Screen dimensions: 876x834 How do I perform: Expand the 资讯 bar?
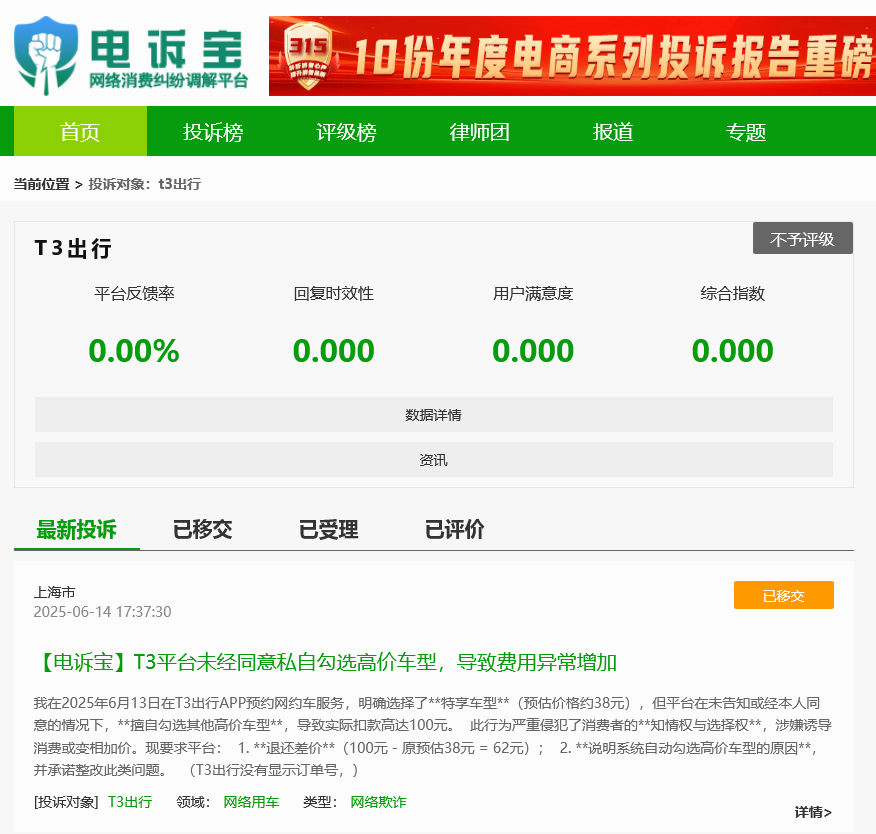[434, 460]
